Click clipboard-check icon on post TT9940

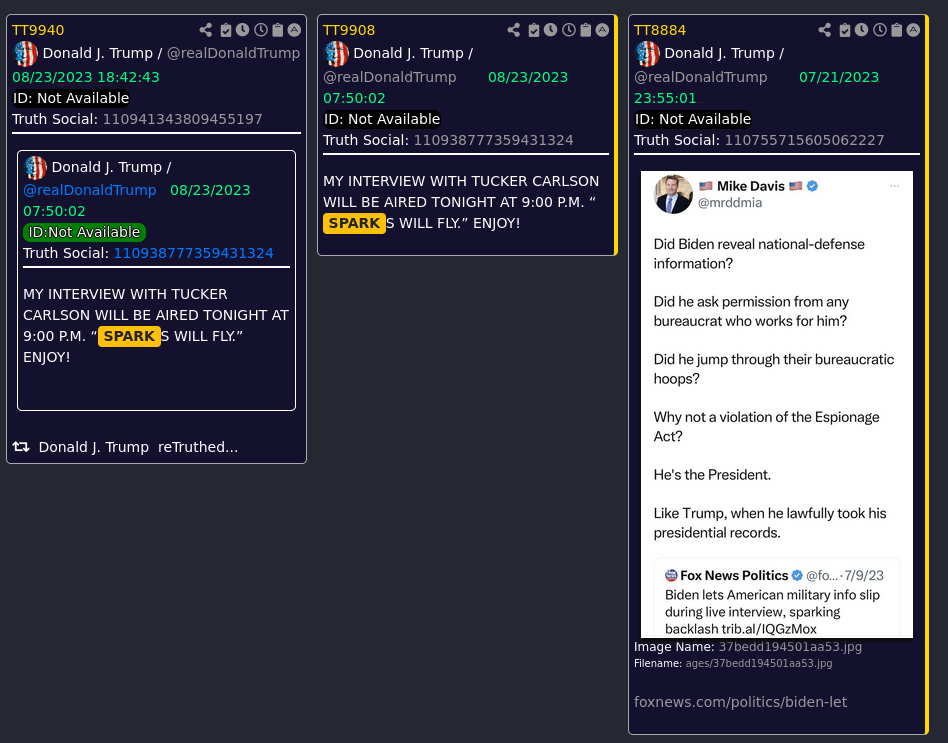click(226, 30)
